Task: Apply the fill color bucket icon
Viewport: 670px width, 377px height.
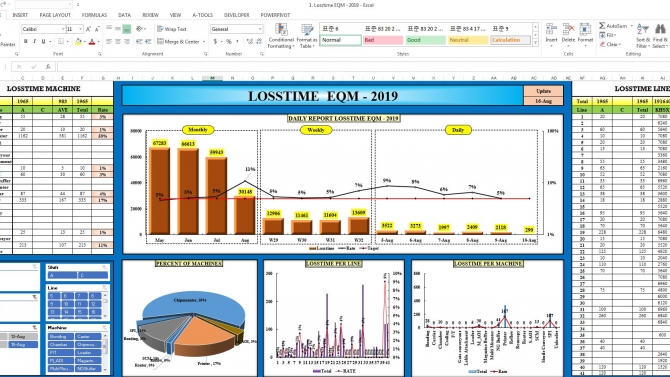Action: pyautogui.click(x=78, y=41)
